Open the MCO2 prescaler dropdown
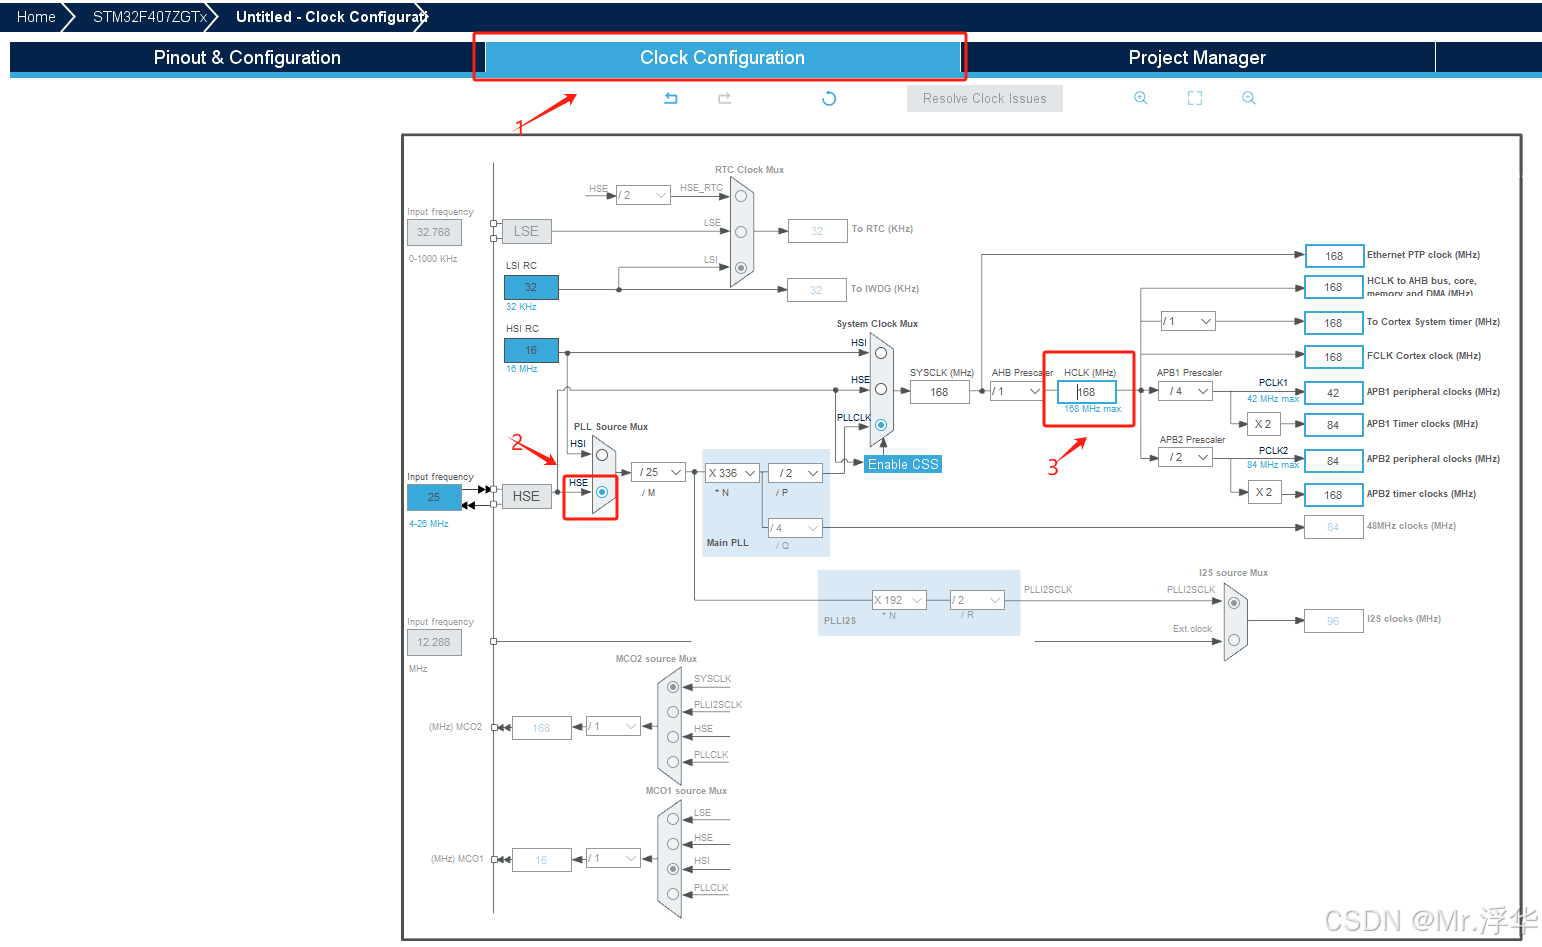The image size is (1542, 947). coord(613,726)
